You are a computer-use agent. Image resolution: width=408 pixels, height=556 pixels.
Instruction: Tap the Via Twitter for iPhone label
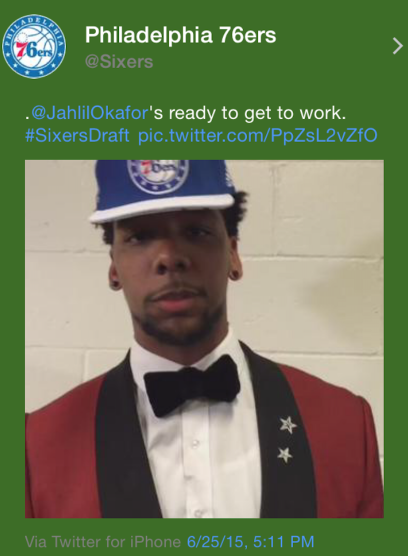103,541
